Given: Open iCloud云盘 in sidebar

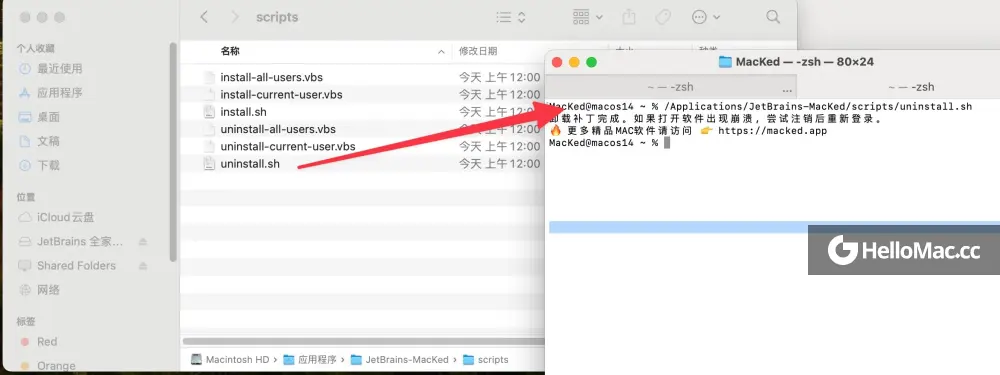Looking at the screenshot, I should 65,217.
